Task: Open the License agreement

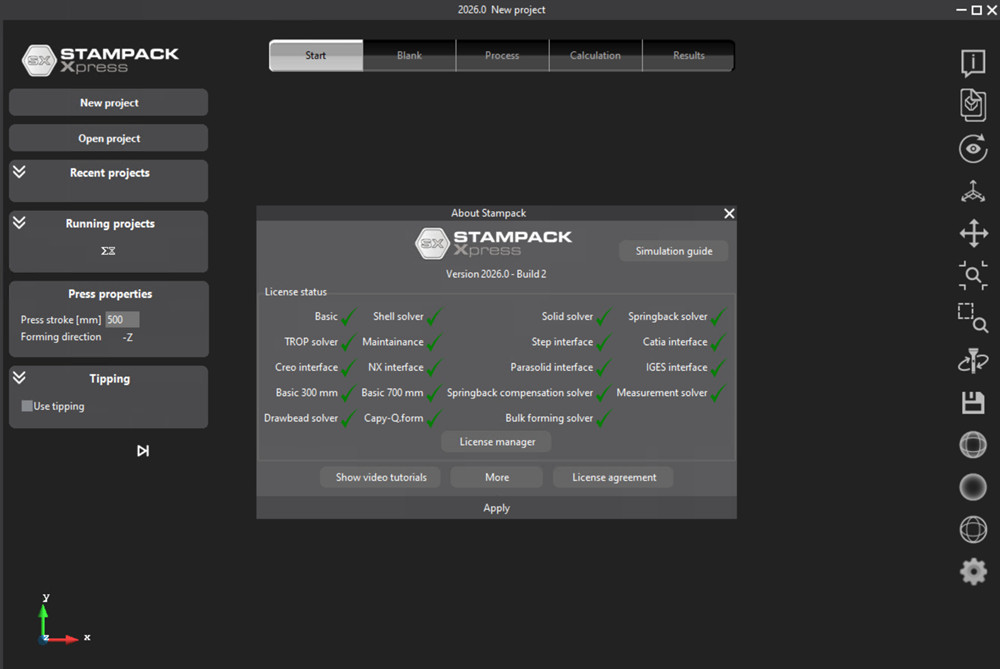Action: tap(614, 477)
